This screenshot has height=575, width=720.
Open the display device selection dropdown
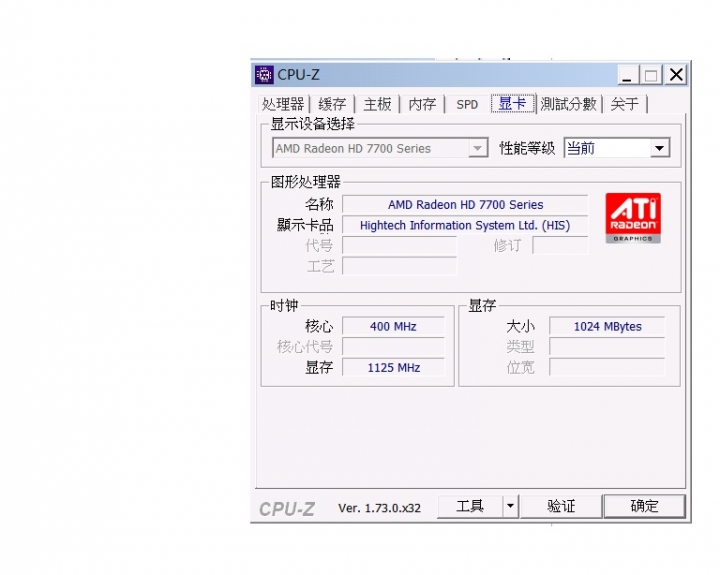[x=380, y=148]
